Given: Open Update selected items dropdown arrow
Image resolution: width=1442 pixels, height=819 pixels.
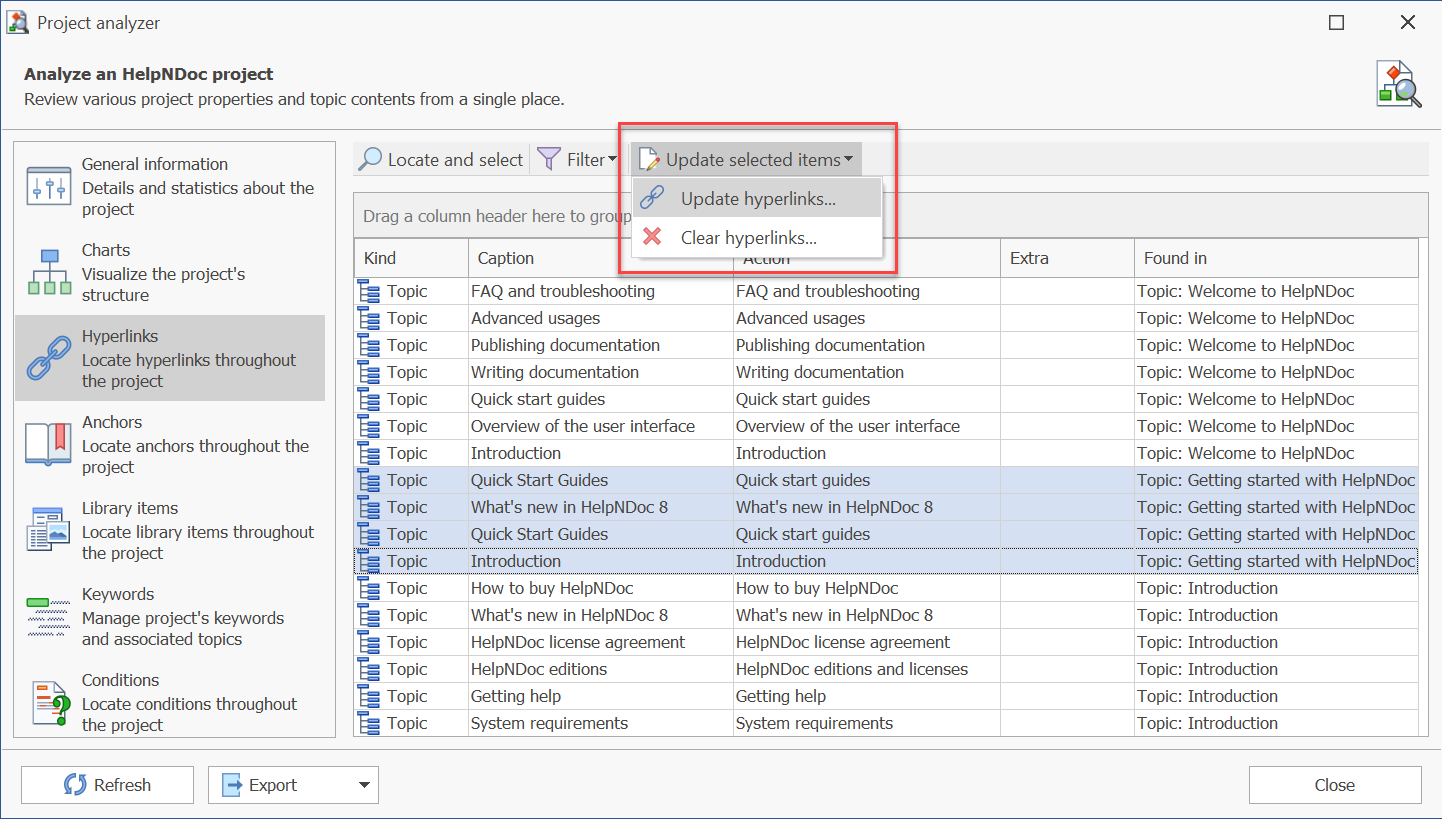Looking at the screenshot, I should click(848, 160).
